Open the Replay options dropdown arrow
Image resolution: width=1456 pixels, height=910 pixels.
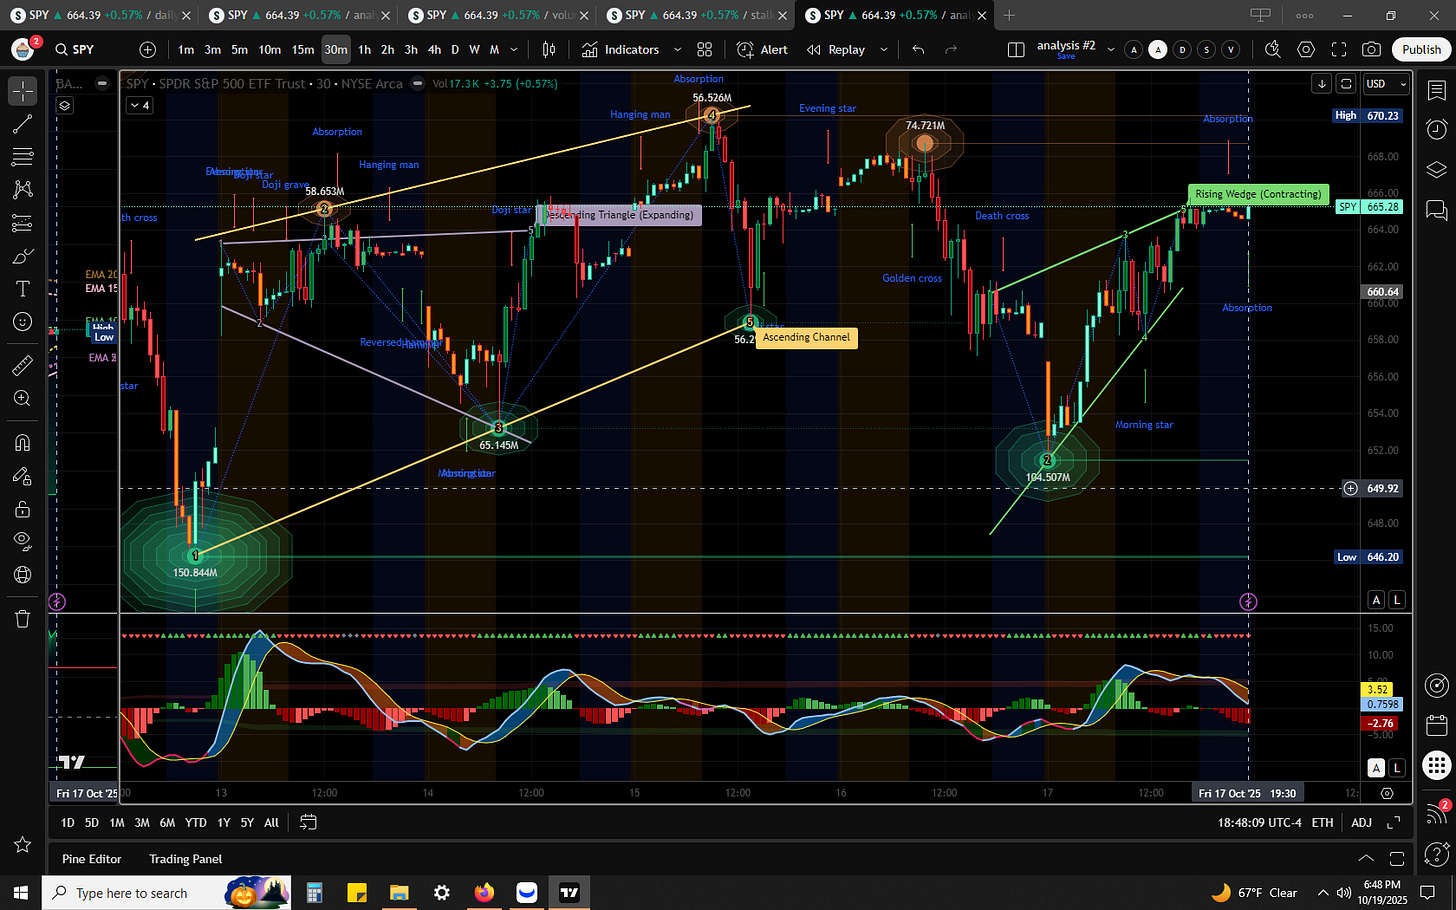(883, 50)
